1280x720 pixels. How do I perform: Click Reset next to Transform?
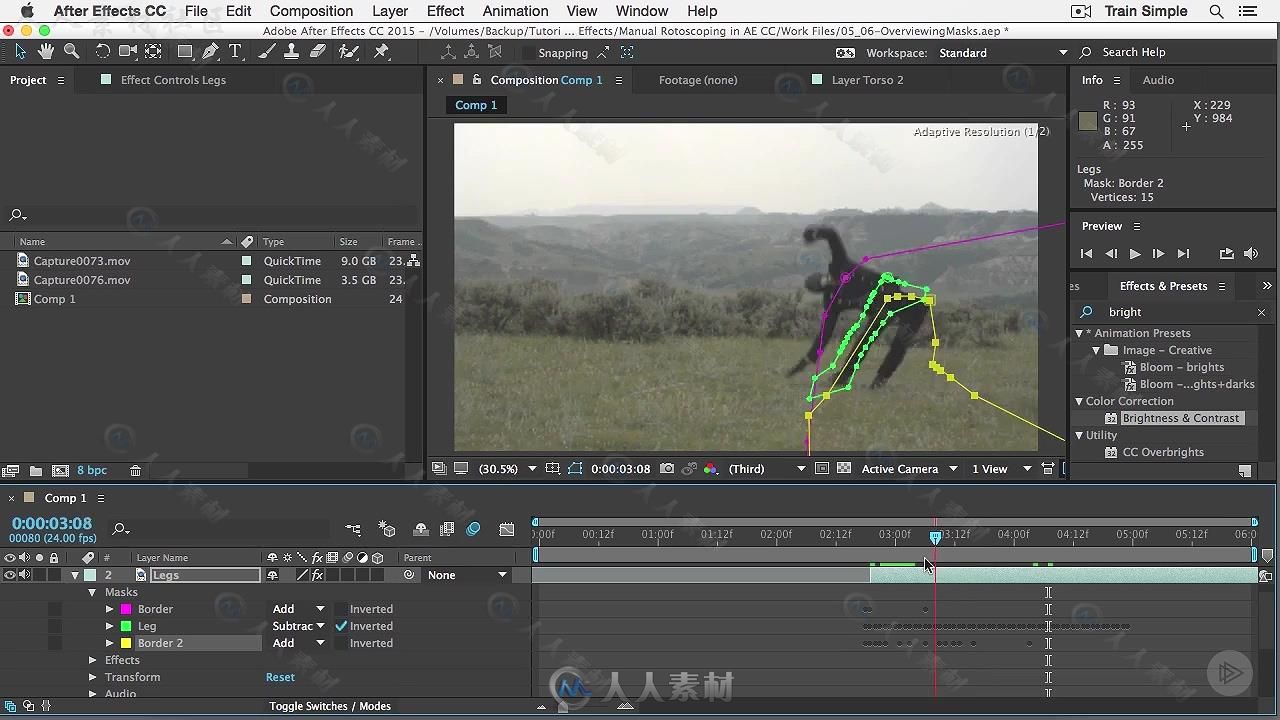pyautogui.click(x=280, y=677)
